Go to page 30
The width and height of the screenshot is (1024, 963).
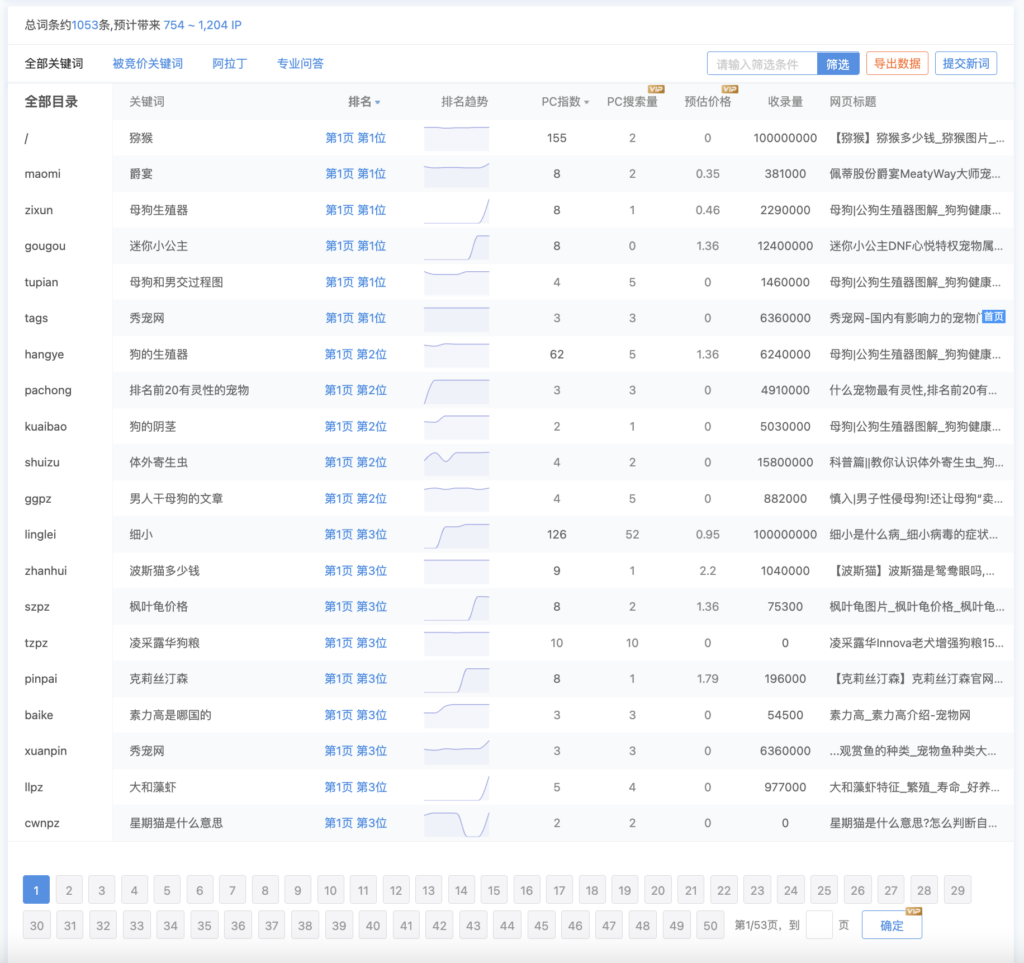tap(37, 925)
